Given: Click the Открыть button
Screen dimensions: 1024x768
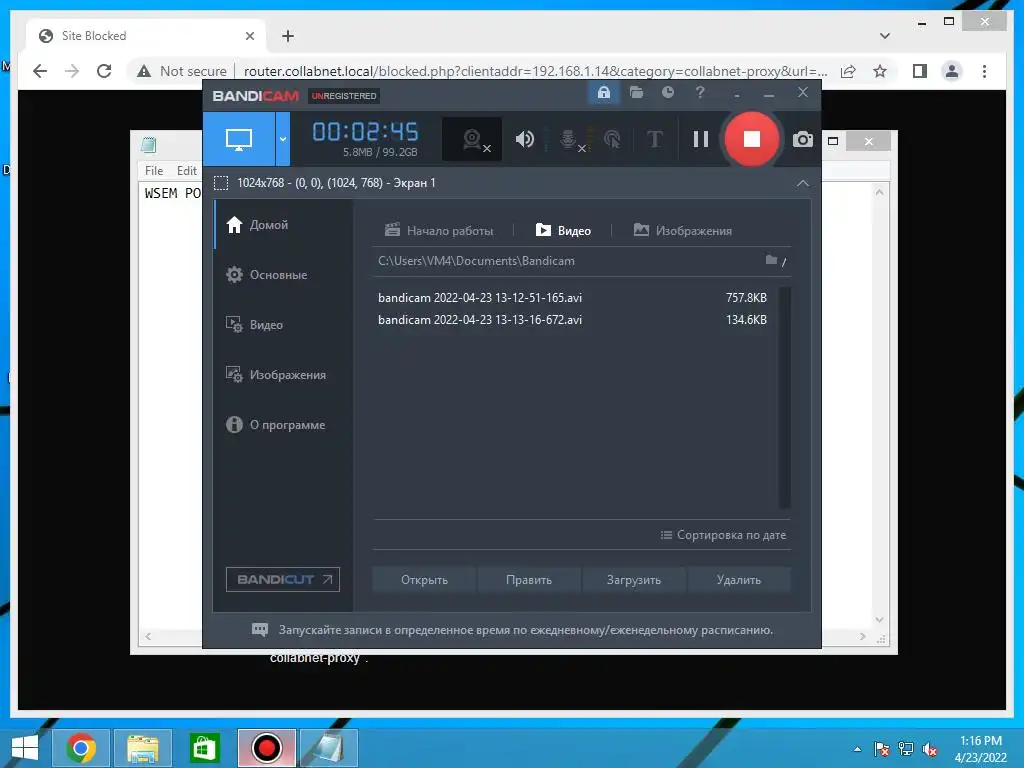Looking at the screenshot, I should coord(424,580).
